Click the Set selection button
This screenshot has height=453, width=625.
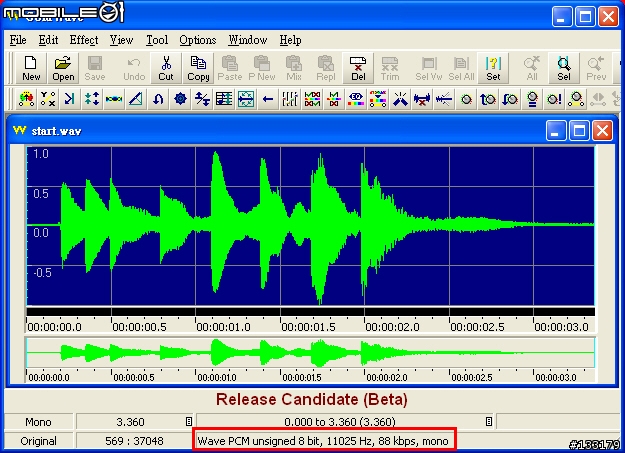coord(493,68)
